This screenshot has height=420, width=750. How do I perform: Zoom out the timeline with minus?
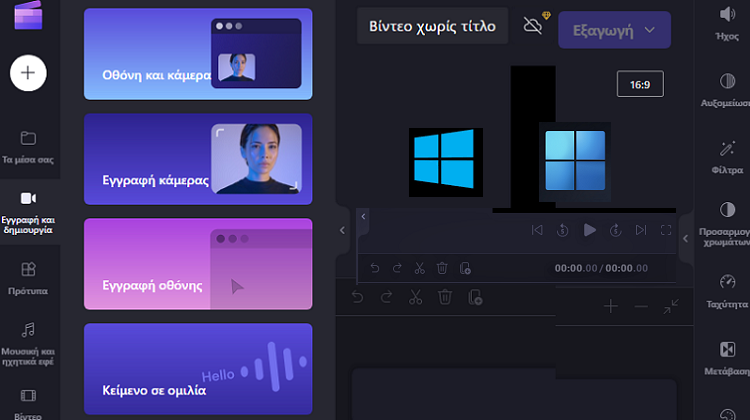(641, 306)
